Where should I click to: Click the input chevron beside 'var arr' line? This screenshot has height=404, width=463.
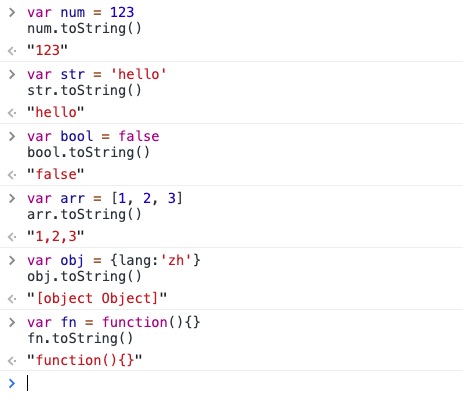pos(12,198)
